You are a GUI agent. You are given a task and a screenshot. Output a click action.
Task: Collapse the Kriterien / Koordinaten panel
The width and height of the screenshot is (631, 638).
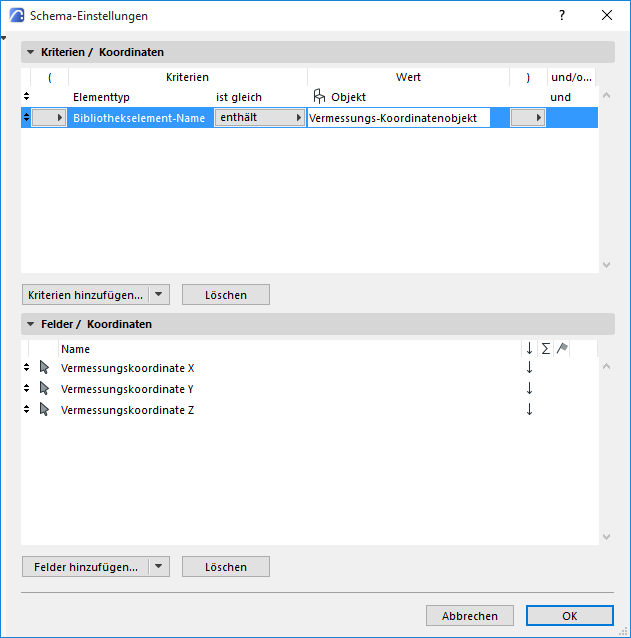point(30,52)
